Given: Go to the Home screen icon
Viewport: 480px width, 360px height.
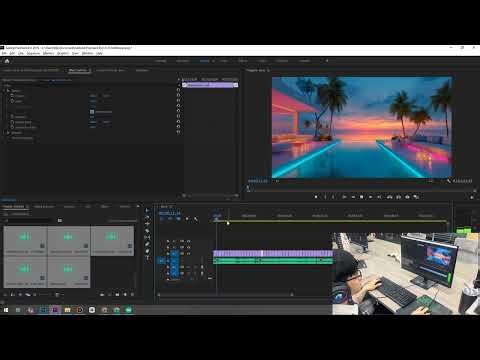Looking at the screenshot, I should (7, 61).
